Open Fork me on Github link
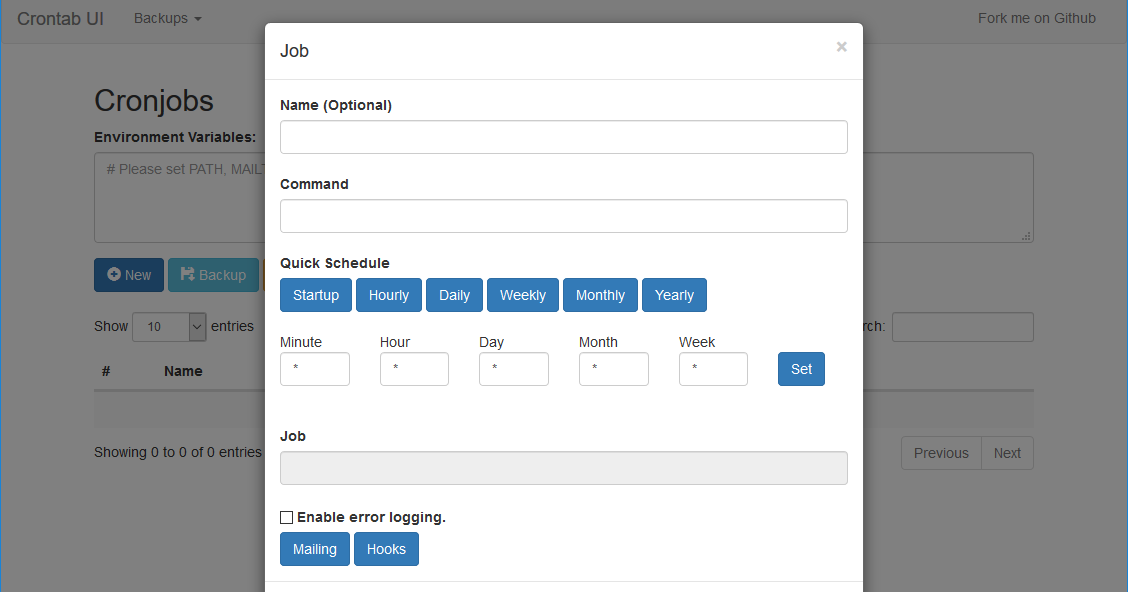The width and height of the screenshot is (1128, 592). [x=1036, y=18]
